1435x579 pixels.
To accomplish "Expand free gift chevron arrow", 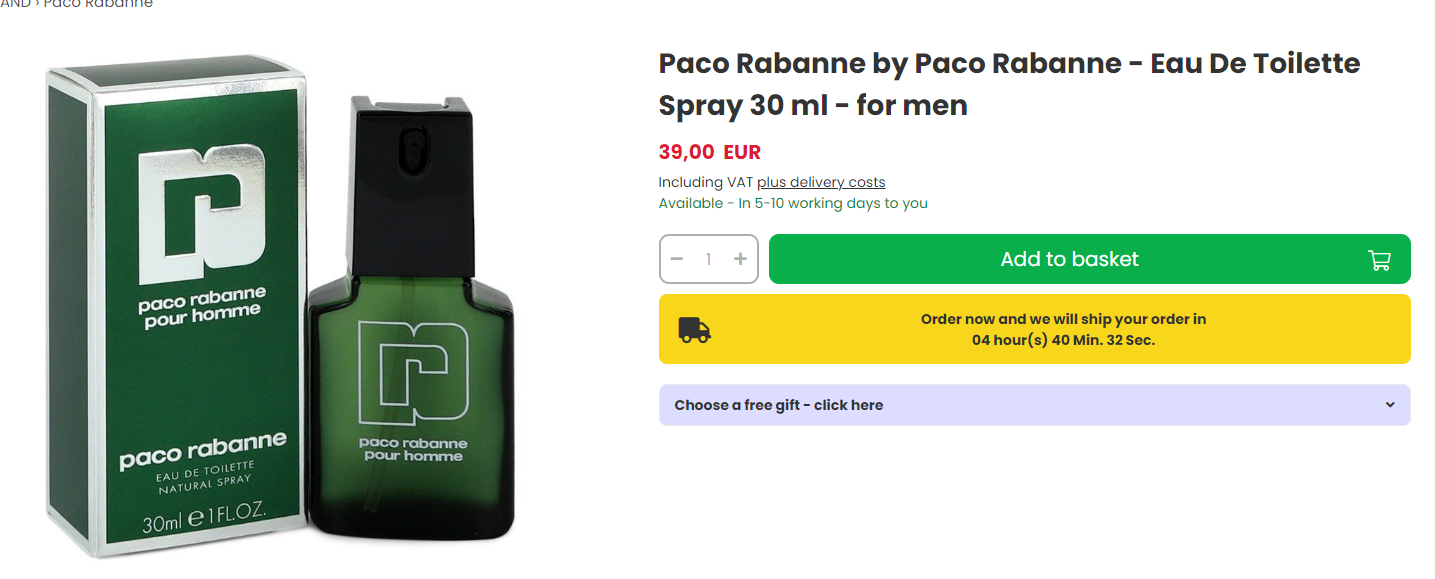I will [x=1389, y=405].
